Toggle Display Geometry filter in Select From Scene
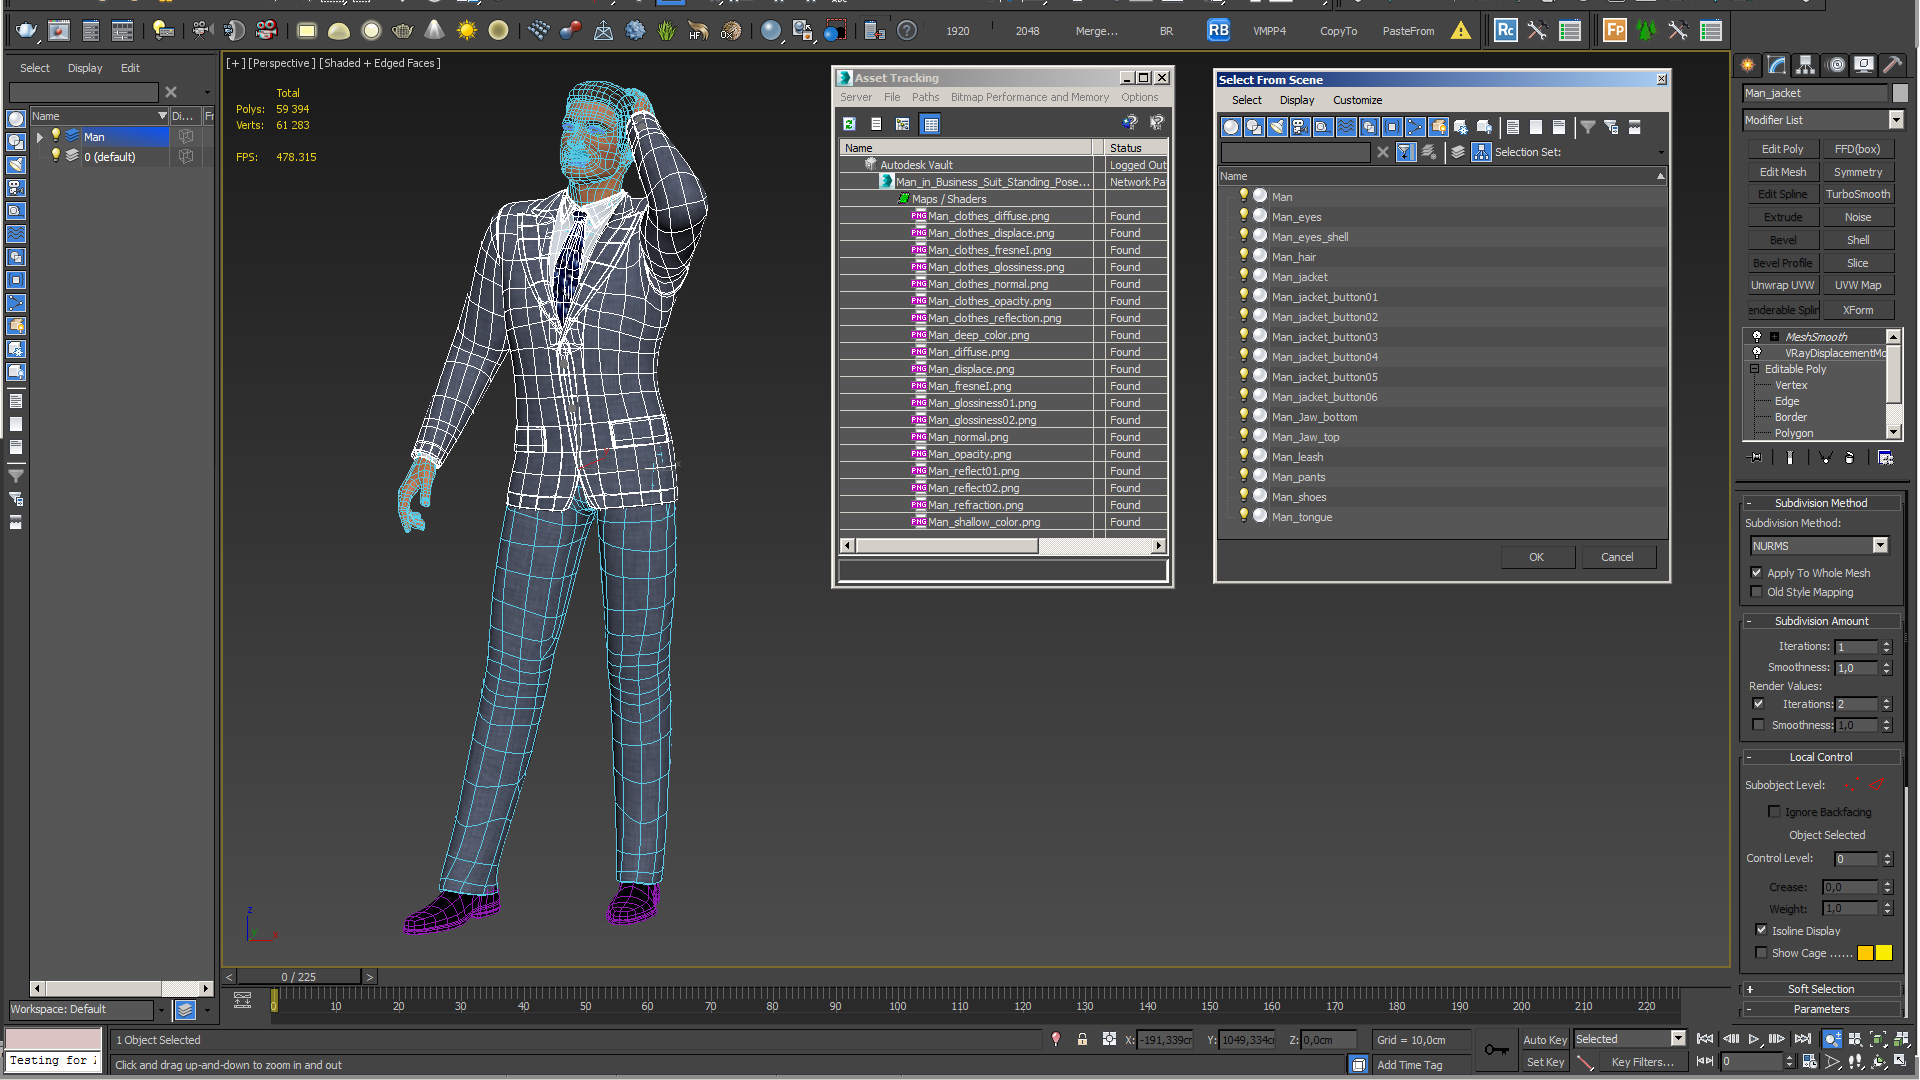1920x1080 pixels. pos(1231,127)
